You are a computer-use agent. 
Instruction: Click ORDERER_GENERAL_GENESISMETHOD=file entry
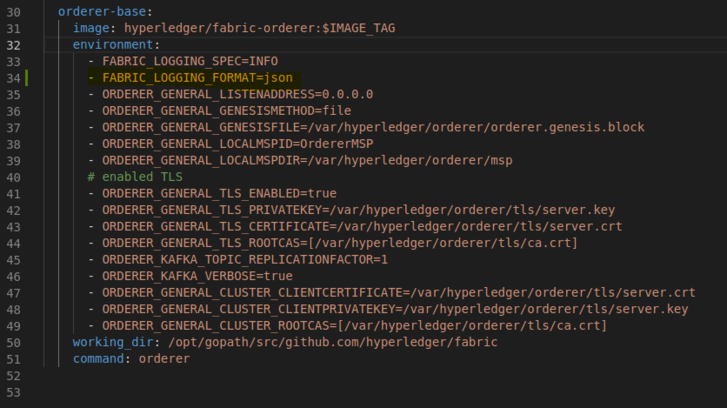(x=227, y=111)
